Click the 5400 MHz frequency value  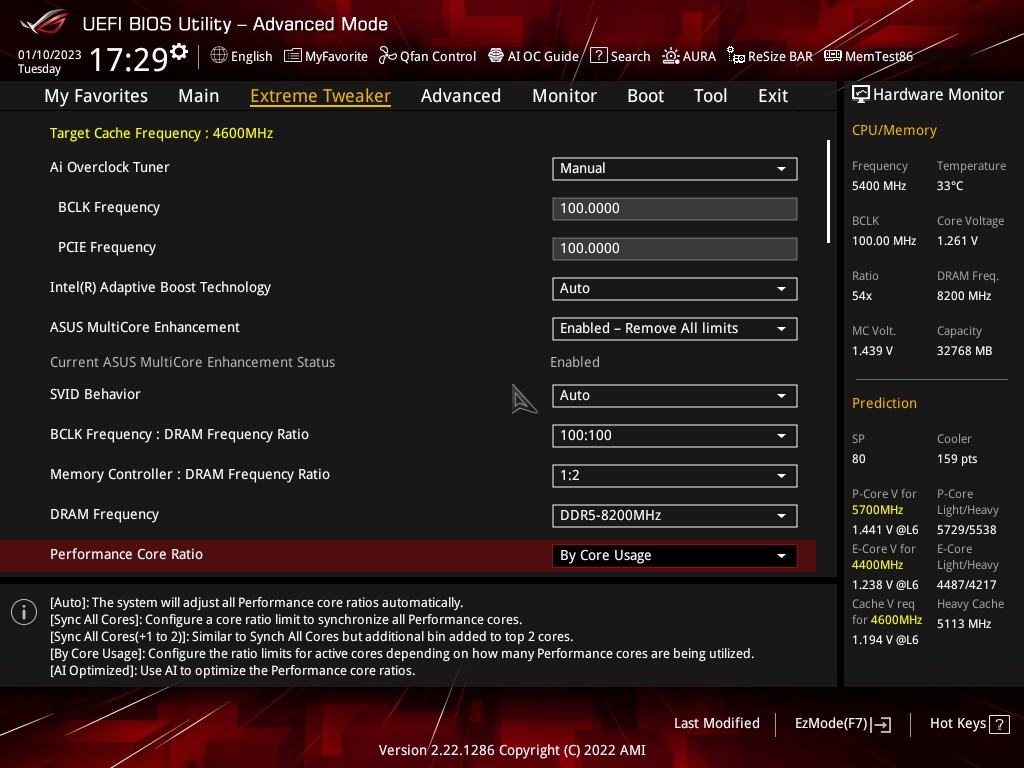(879, 186)
